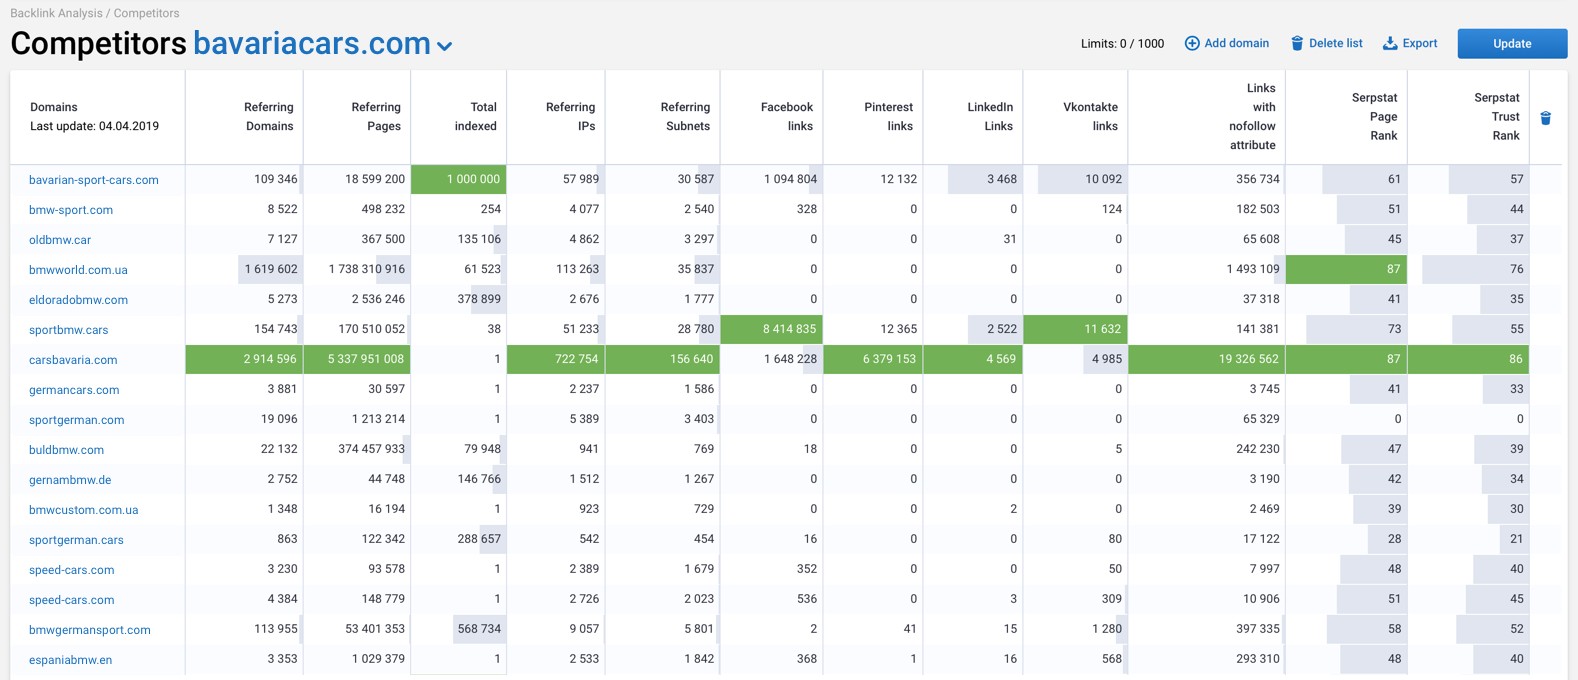Click the Vkontakte links column header

[1091, 116]
